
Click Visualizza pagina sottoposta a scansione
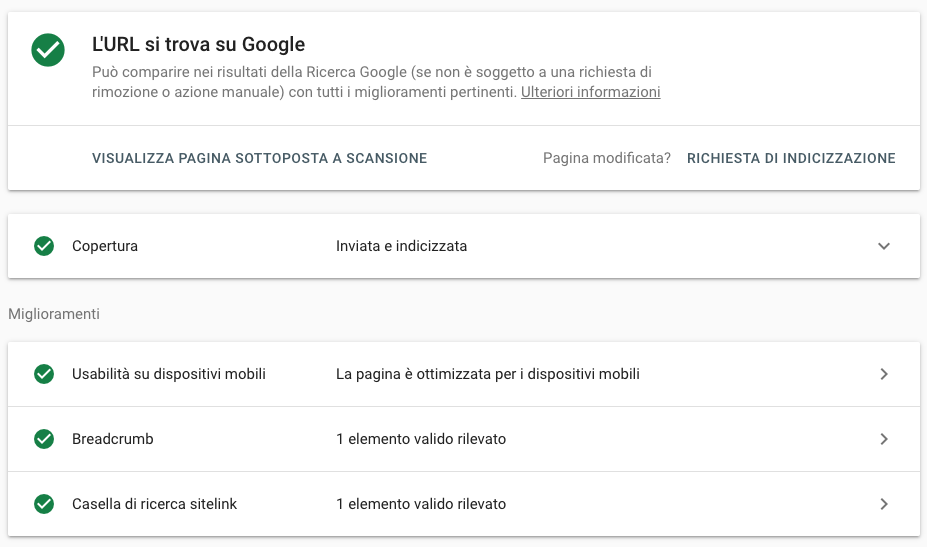coord(259,158)
